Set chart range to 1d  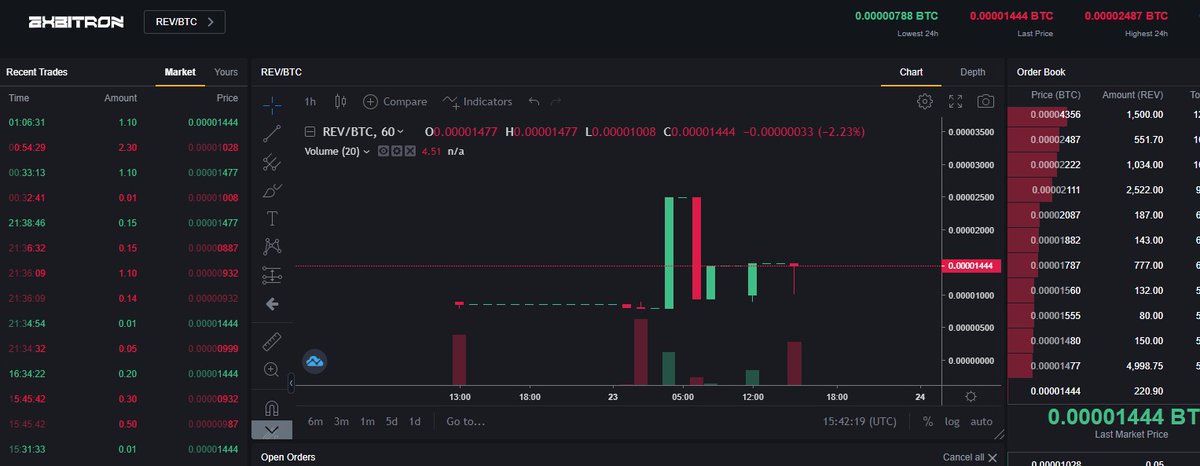pyautogui.click(x=414, y=421)
